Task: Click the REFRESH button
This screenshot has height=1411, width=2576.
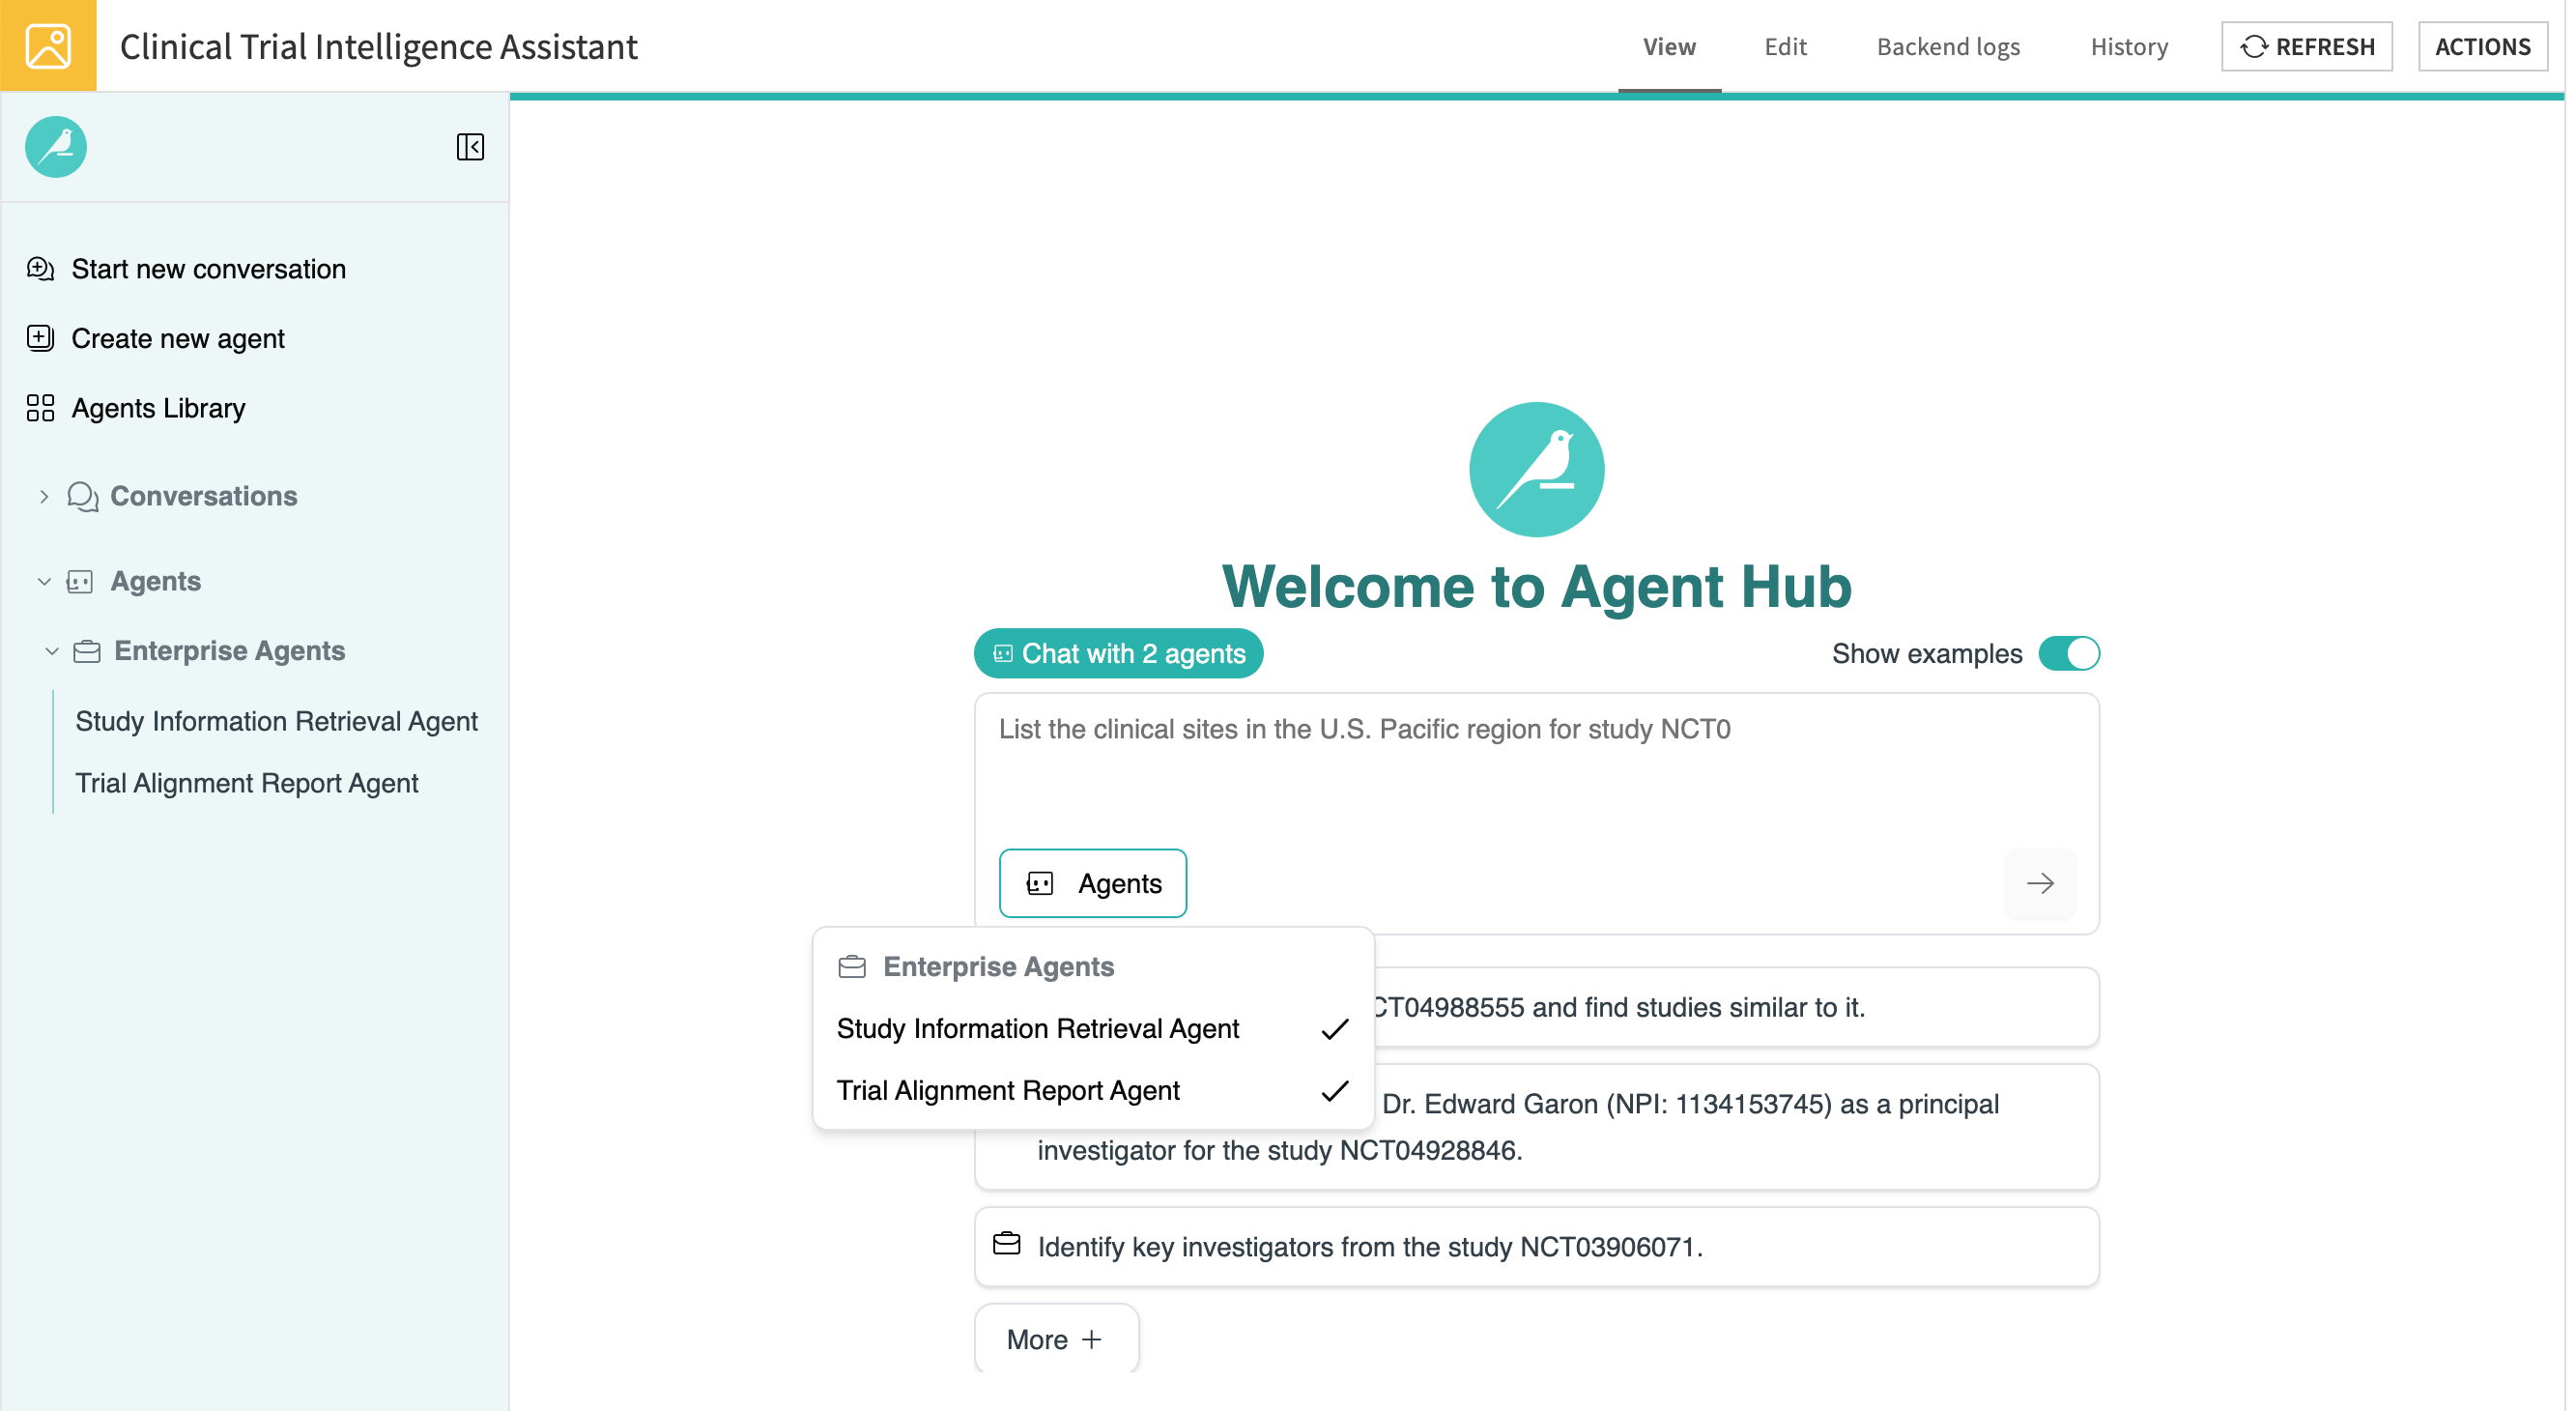Action: tap(2306, 46)
